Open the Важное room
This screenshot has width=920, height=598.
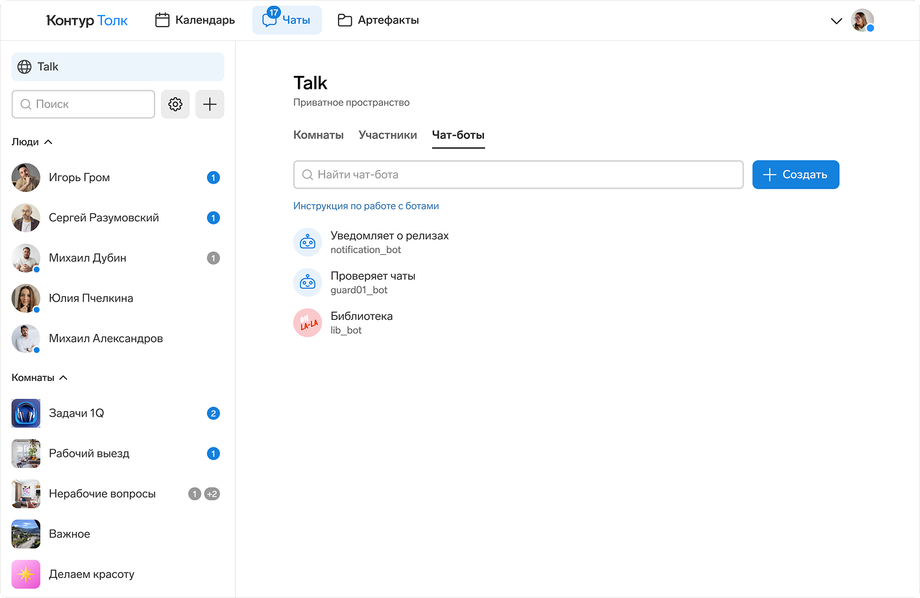pos(118,533)
